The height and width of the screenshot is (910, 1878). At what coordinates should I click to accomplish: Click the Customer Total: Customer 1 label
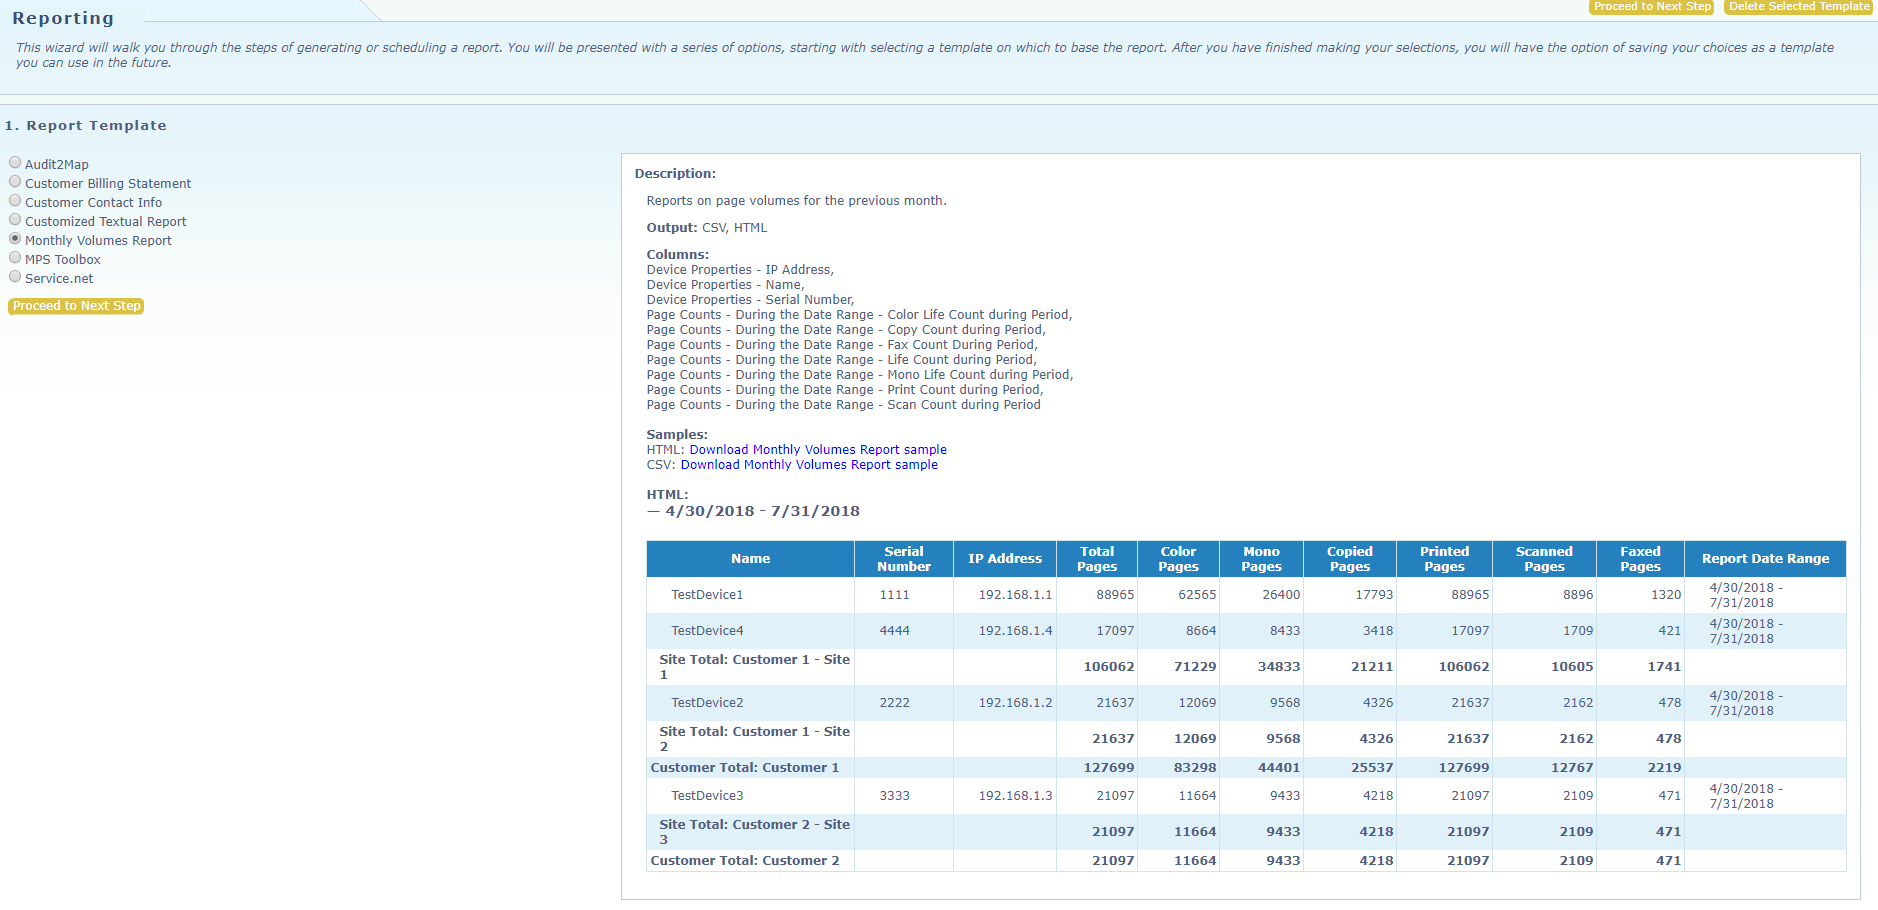pyautogui.click(x=744, y=768)
